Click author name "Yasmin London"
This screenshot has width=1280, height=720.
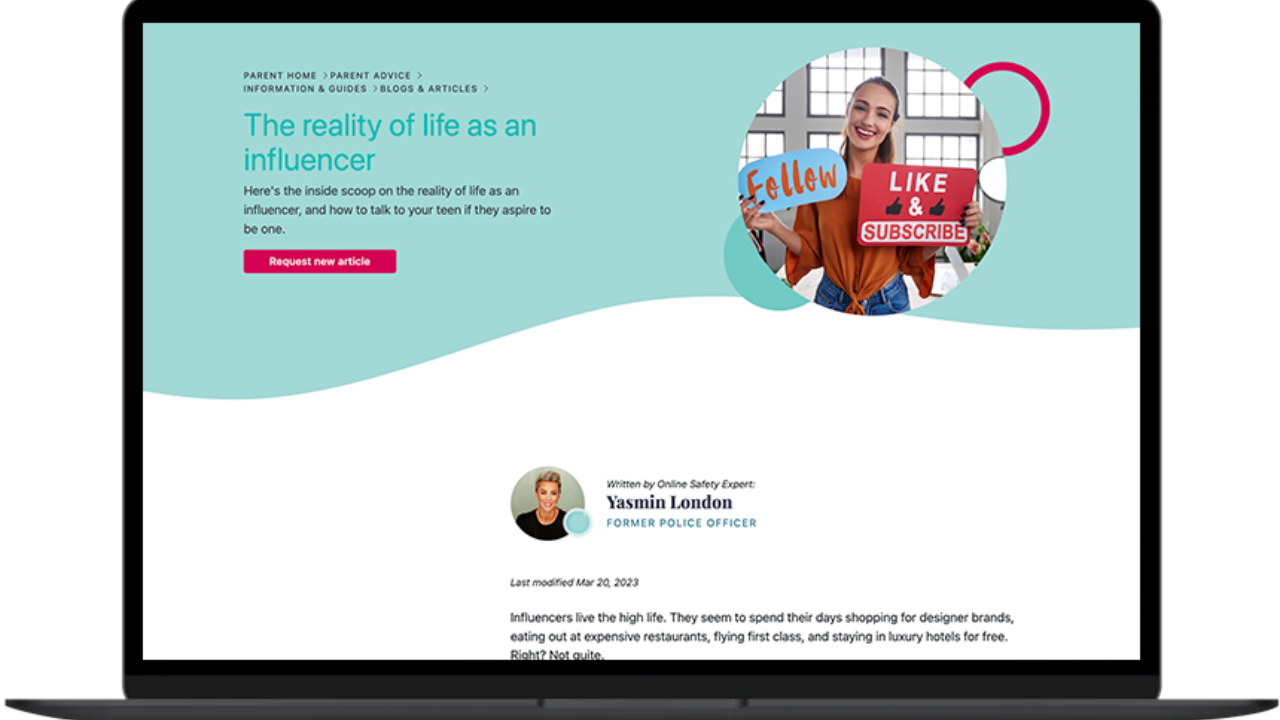pyautogui.click(x=669, y=502)
